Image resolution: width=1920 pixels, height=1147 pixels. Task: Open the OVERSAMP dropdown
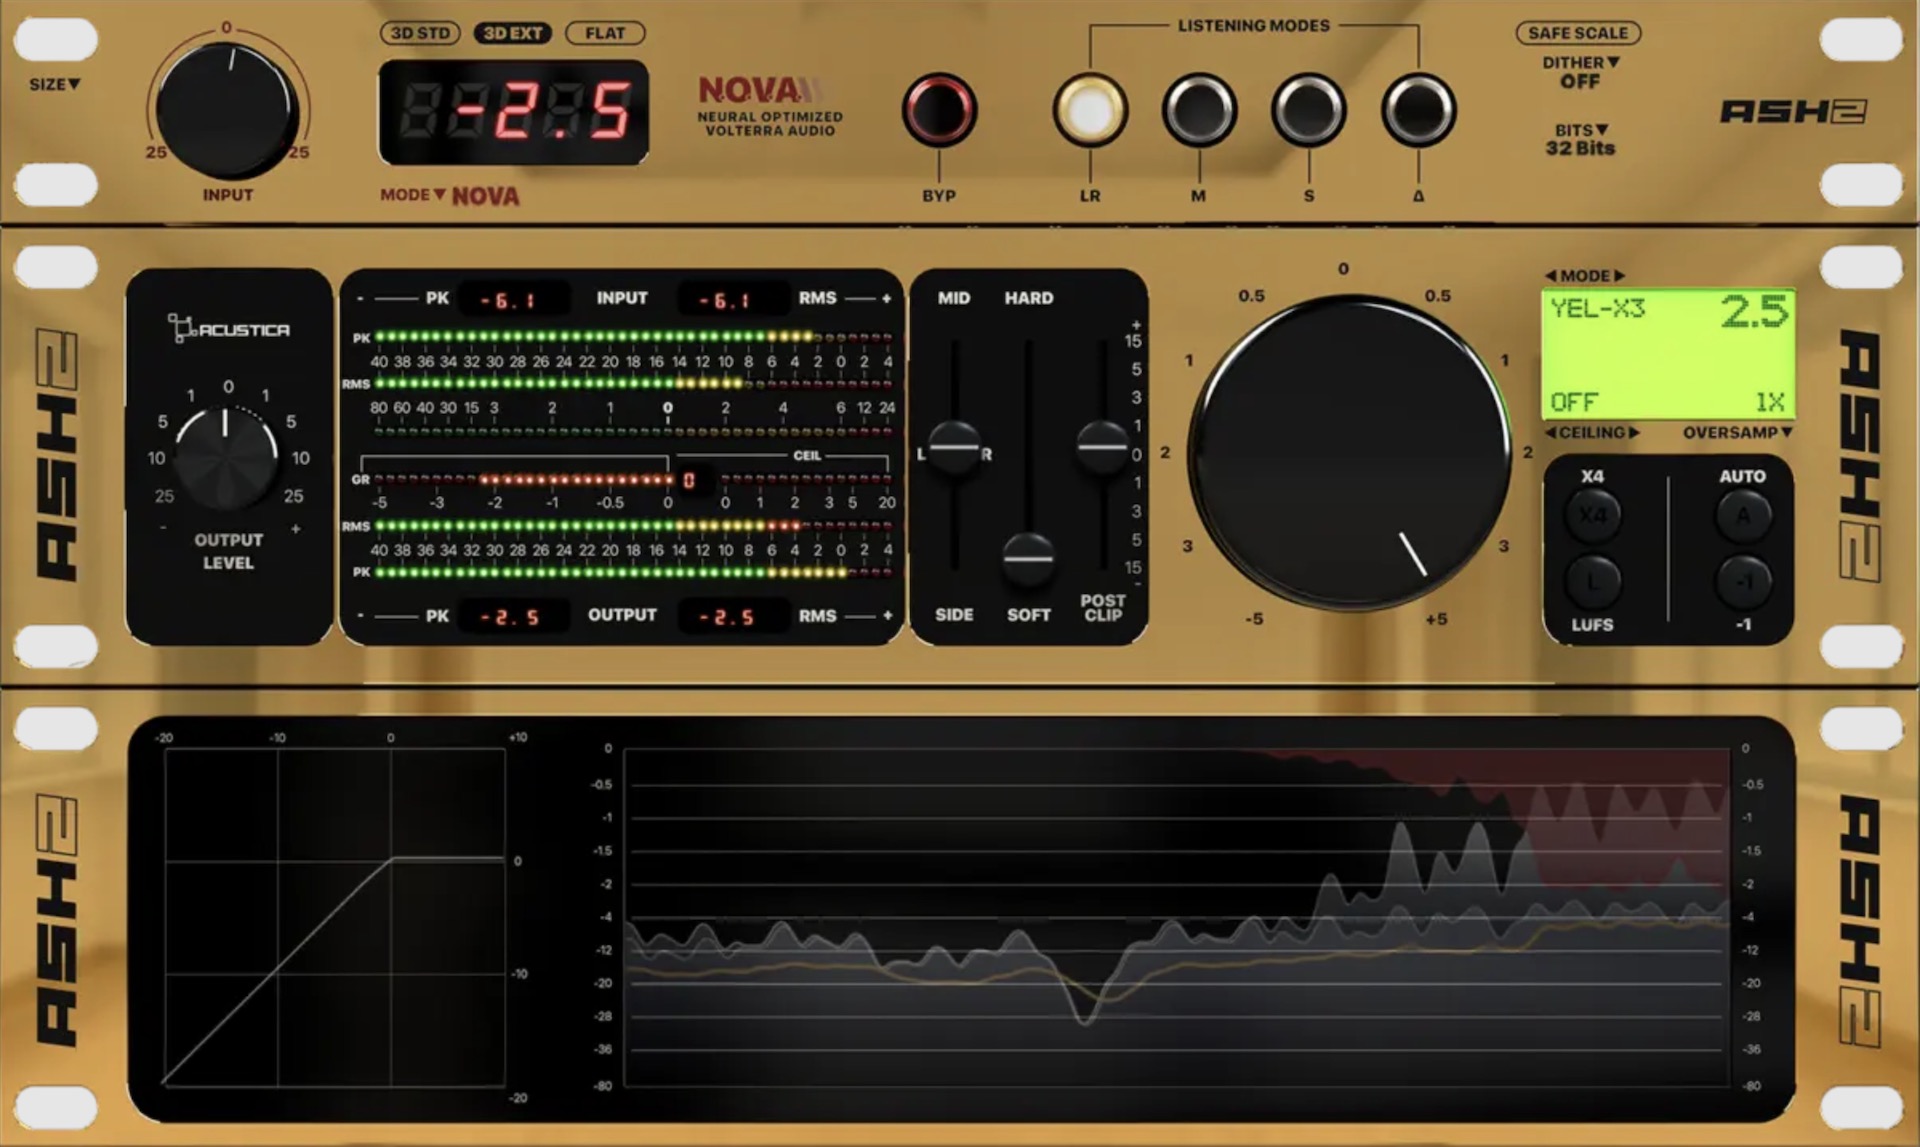pyautogui.click(x=1737, y=433)
